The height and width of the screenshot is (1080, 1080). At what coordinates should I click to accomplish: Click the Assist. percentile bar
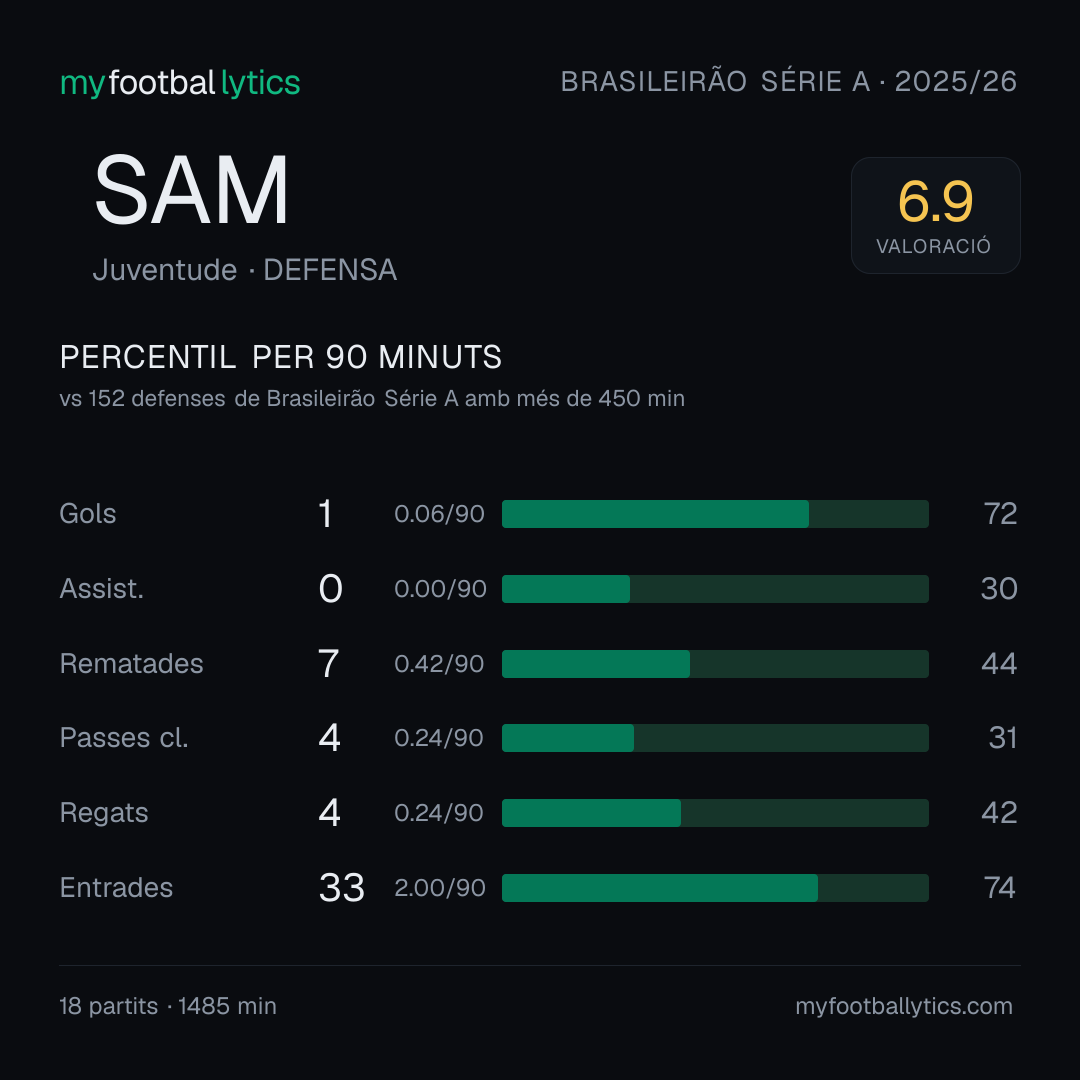pos(715,589)
